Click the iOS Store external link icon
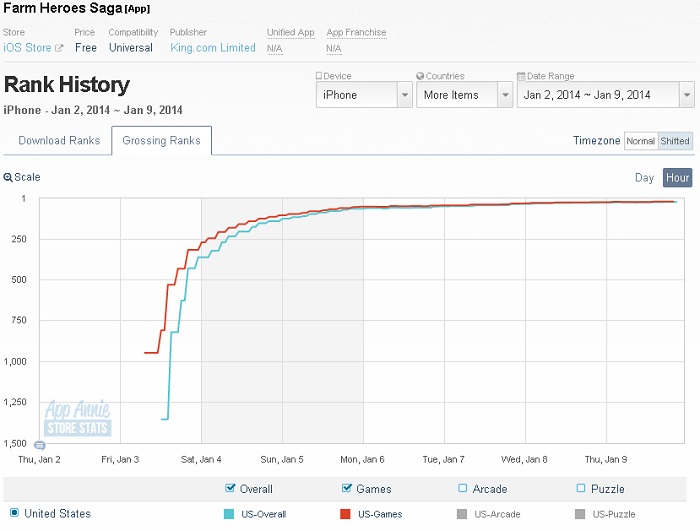The height and width of the screenshot is (531, 700). coord(59,48)
